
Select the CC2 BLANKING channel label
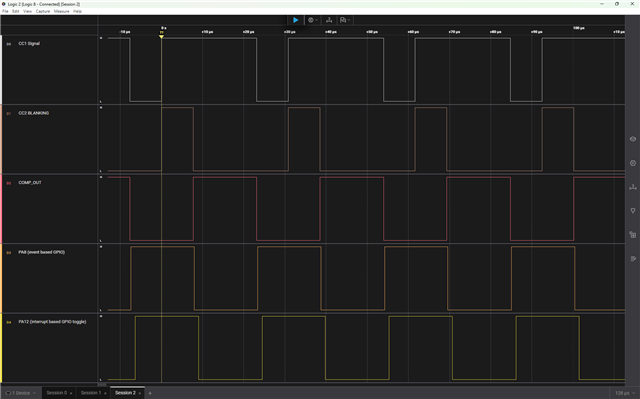pyautogui.click(x=33, y=113)
